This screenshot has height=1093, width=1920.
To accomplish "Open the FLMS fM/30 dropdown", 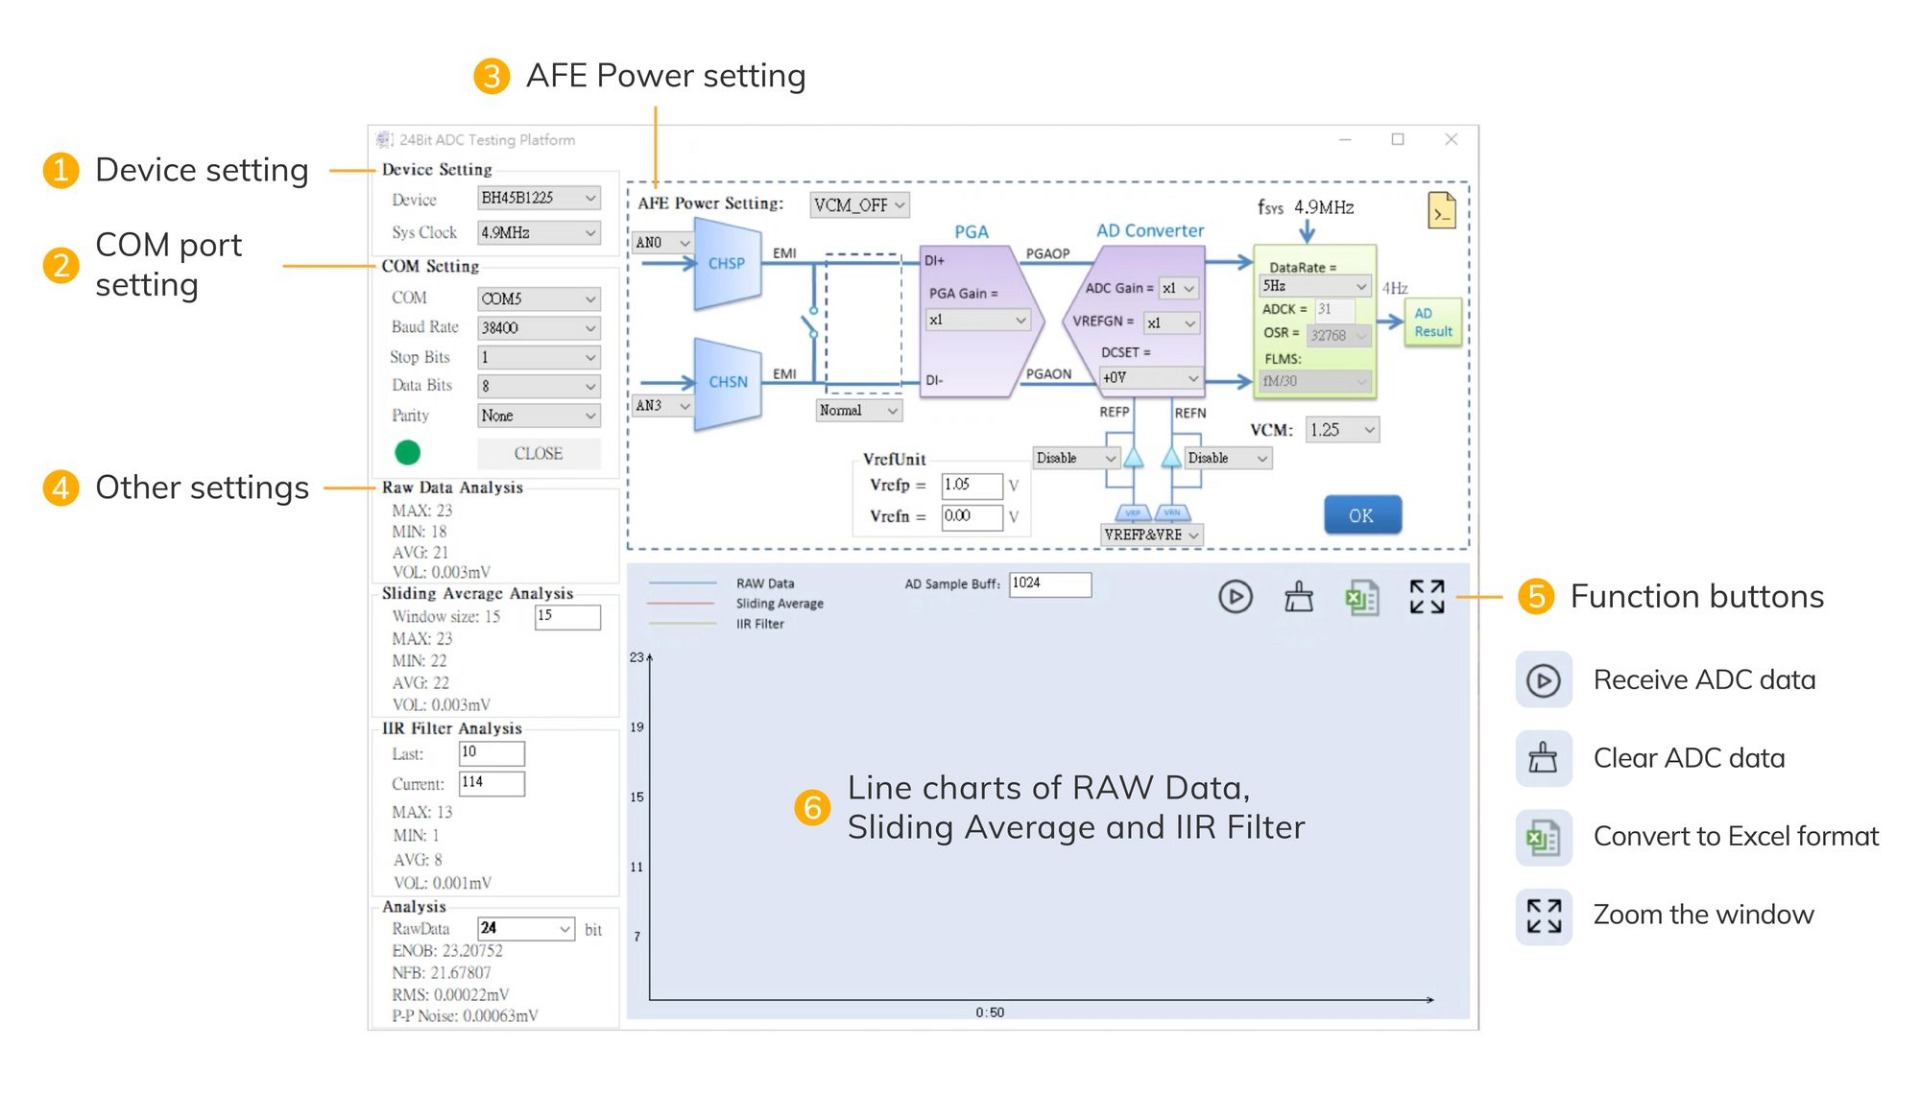I will click(1313, 381).
